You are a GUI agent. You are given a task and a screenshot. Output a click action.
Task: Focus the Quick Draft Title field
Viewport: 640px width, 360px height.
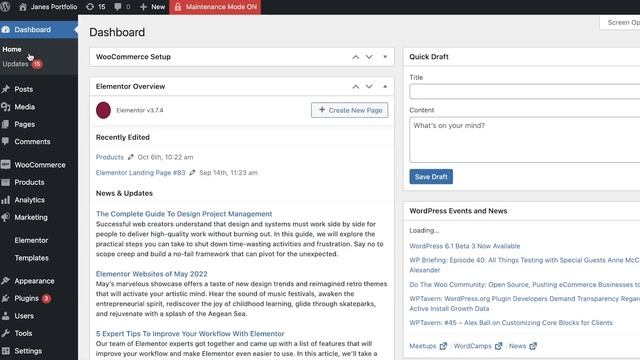(x=524, y=91)
